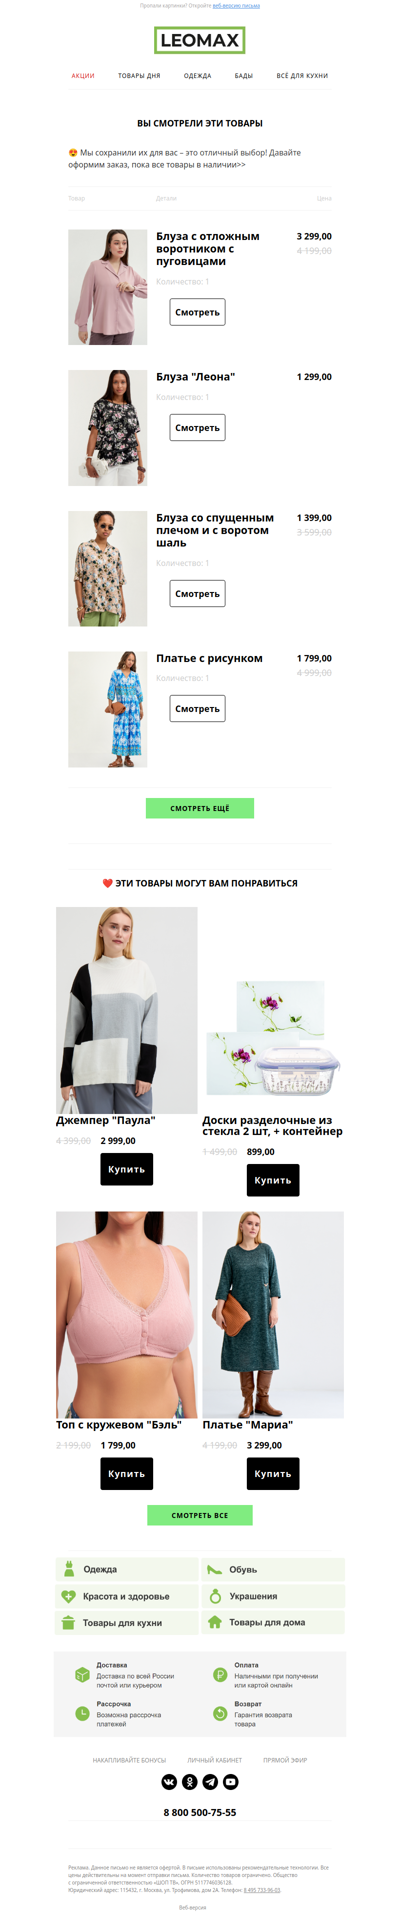Image resolution: width=400 pixels, height=1932 pixels.
Task: Click the LEOMAX logo
Action: pos(200,41)
